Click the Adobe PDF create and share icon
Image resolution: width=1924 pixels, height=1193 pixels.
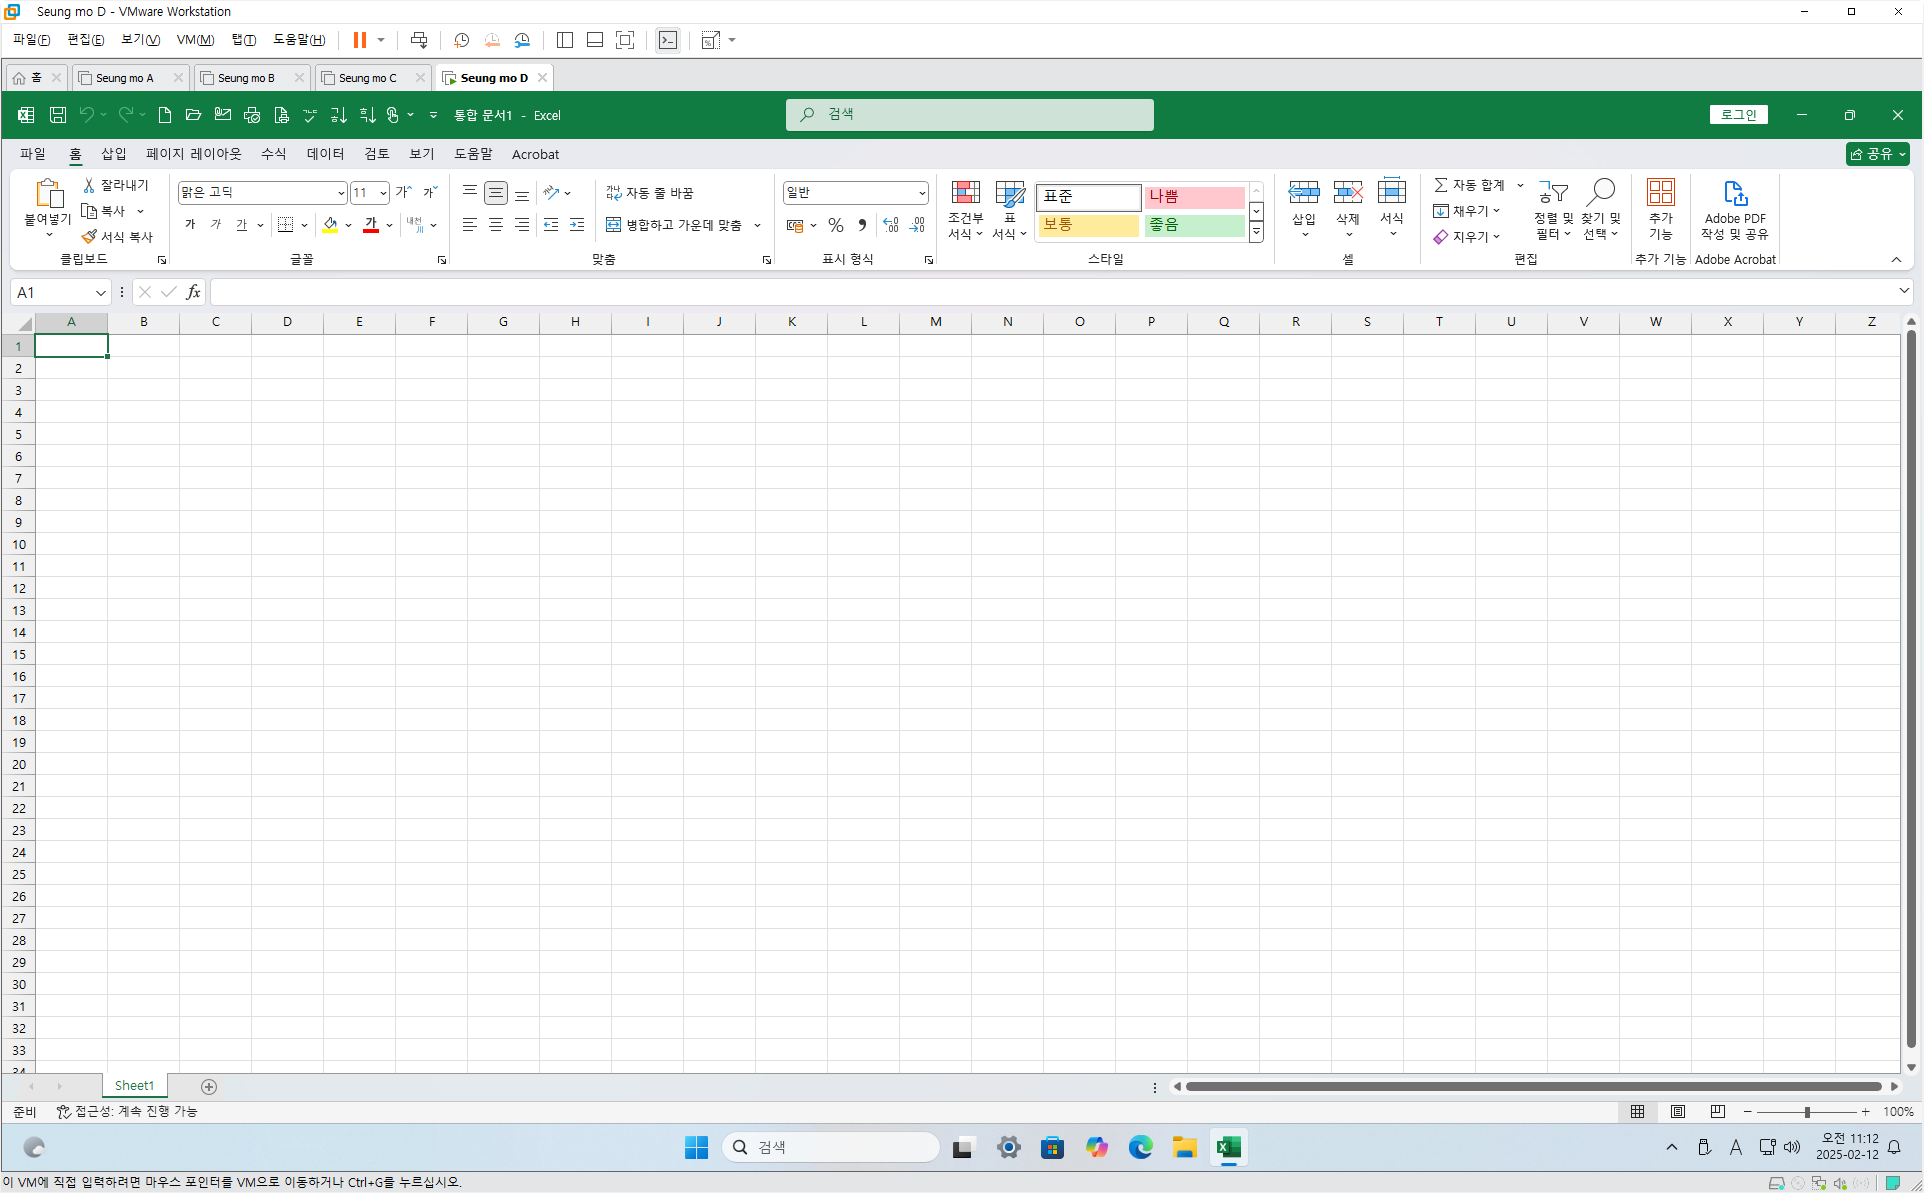click(1734, 193)
